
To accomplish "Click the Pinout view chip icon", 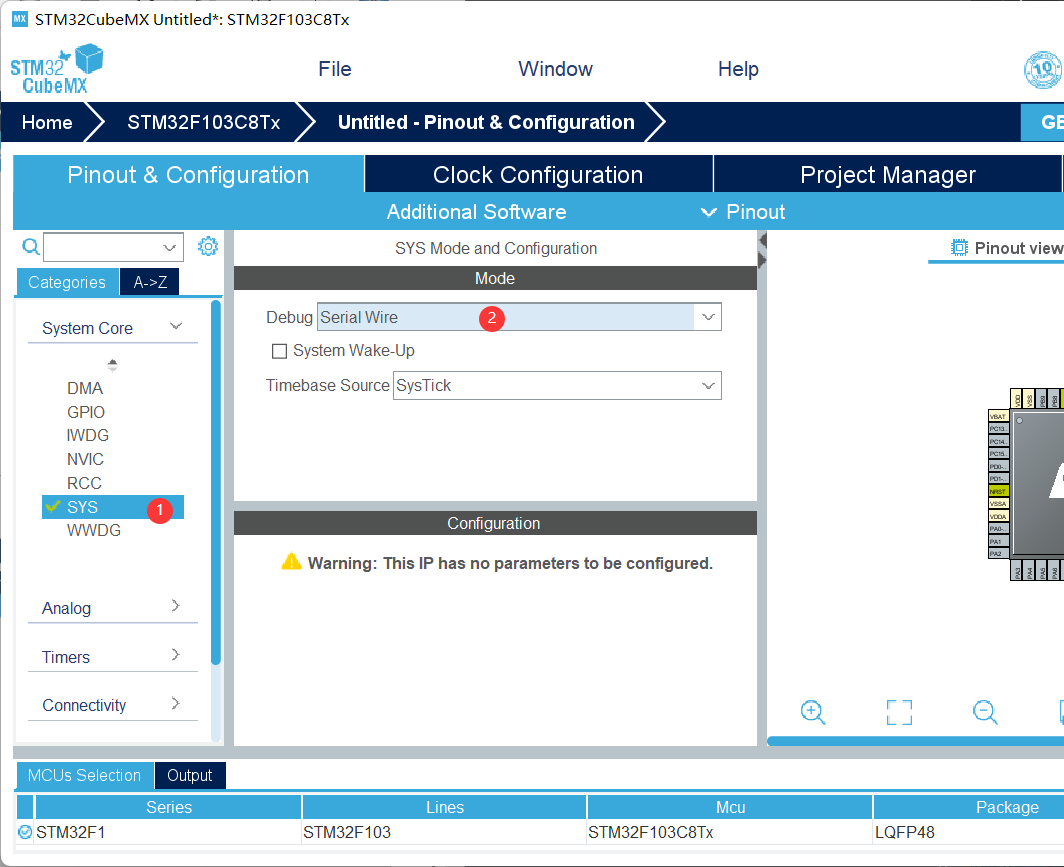I will pyautogui.click(x=959, y=248).
